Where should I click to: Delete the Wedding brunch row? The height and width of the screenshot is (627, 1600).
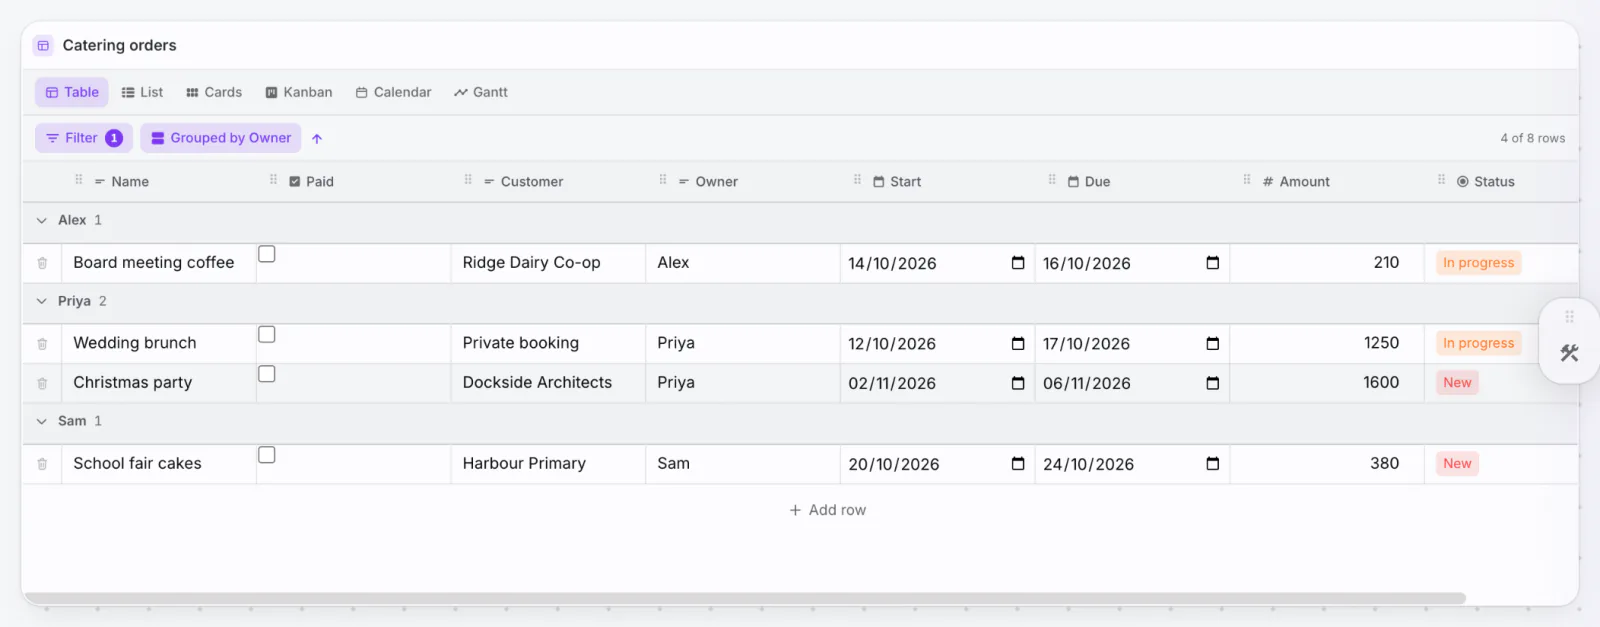pyautogui.click(x=42, y=344)
